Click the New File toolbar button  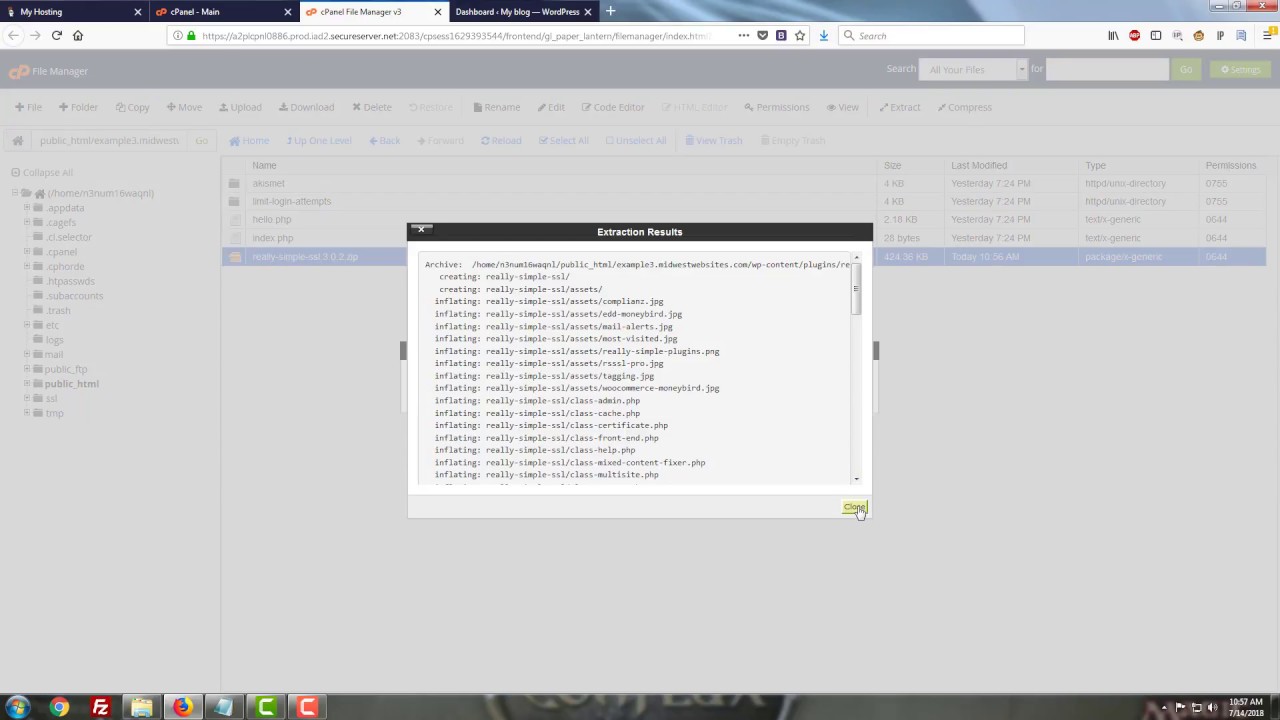[28, 107]
